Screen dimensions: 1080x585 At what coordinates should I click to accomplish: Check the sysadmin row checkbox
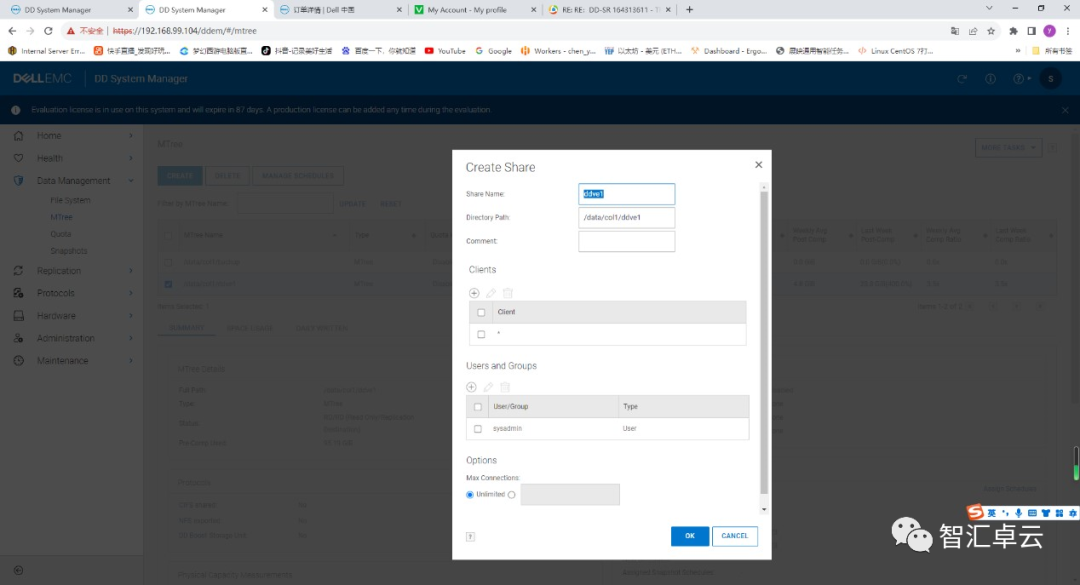(478, 429)
